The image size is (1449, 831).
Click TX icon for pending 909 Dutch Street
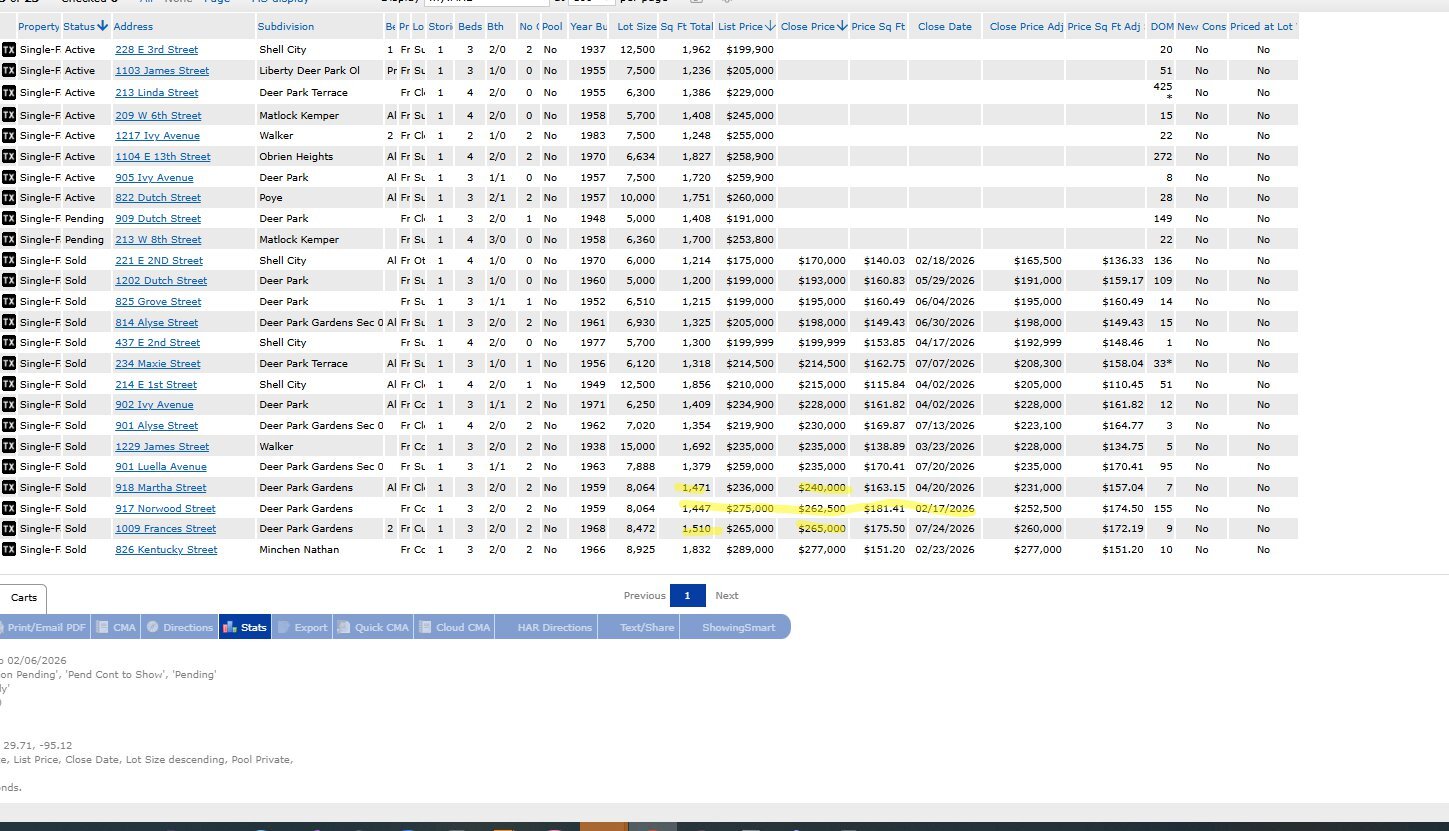pos(9,218)
